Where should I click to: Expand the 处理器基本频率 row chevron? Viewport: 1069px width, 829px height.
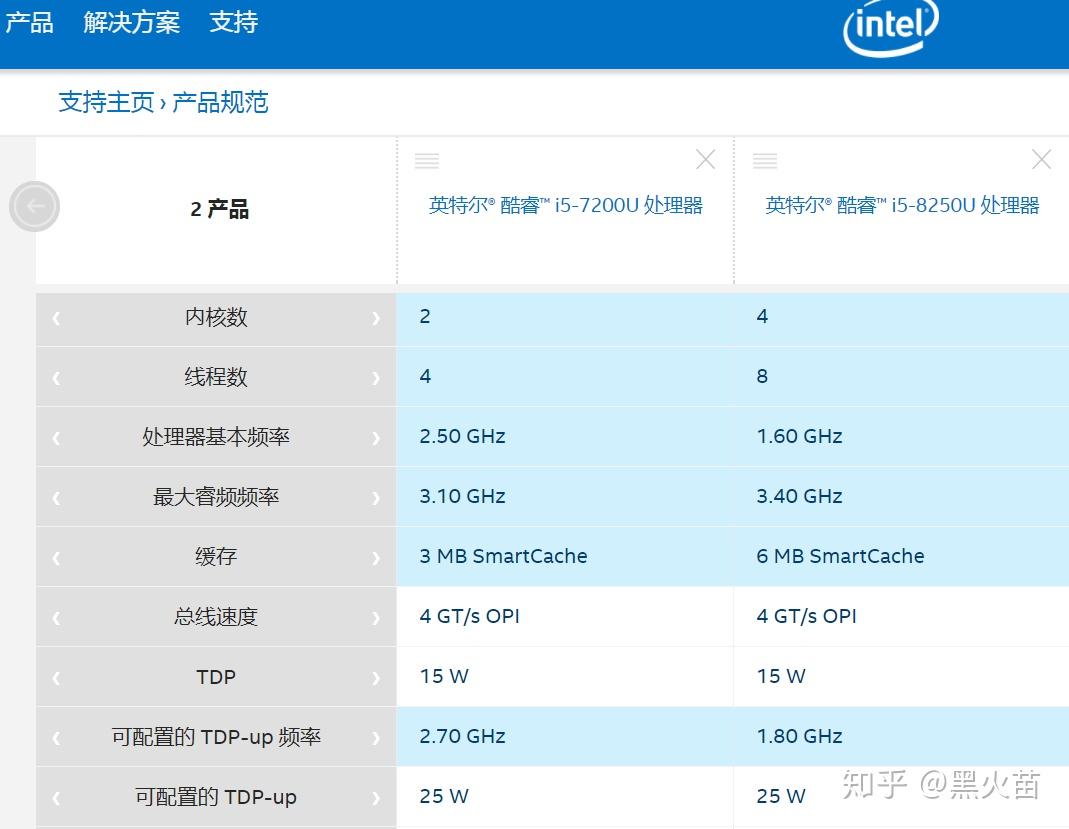point(378,437)
